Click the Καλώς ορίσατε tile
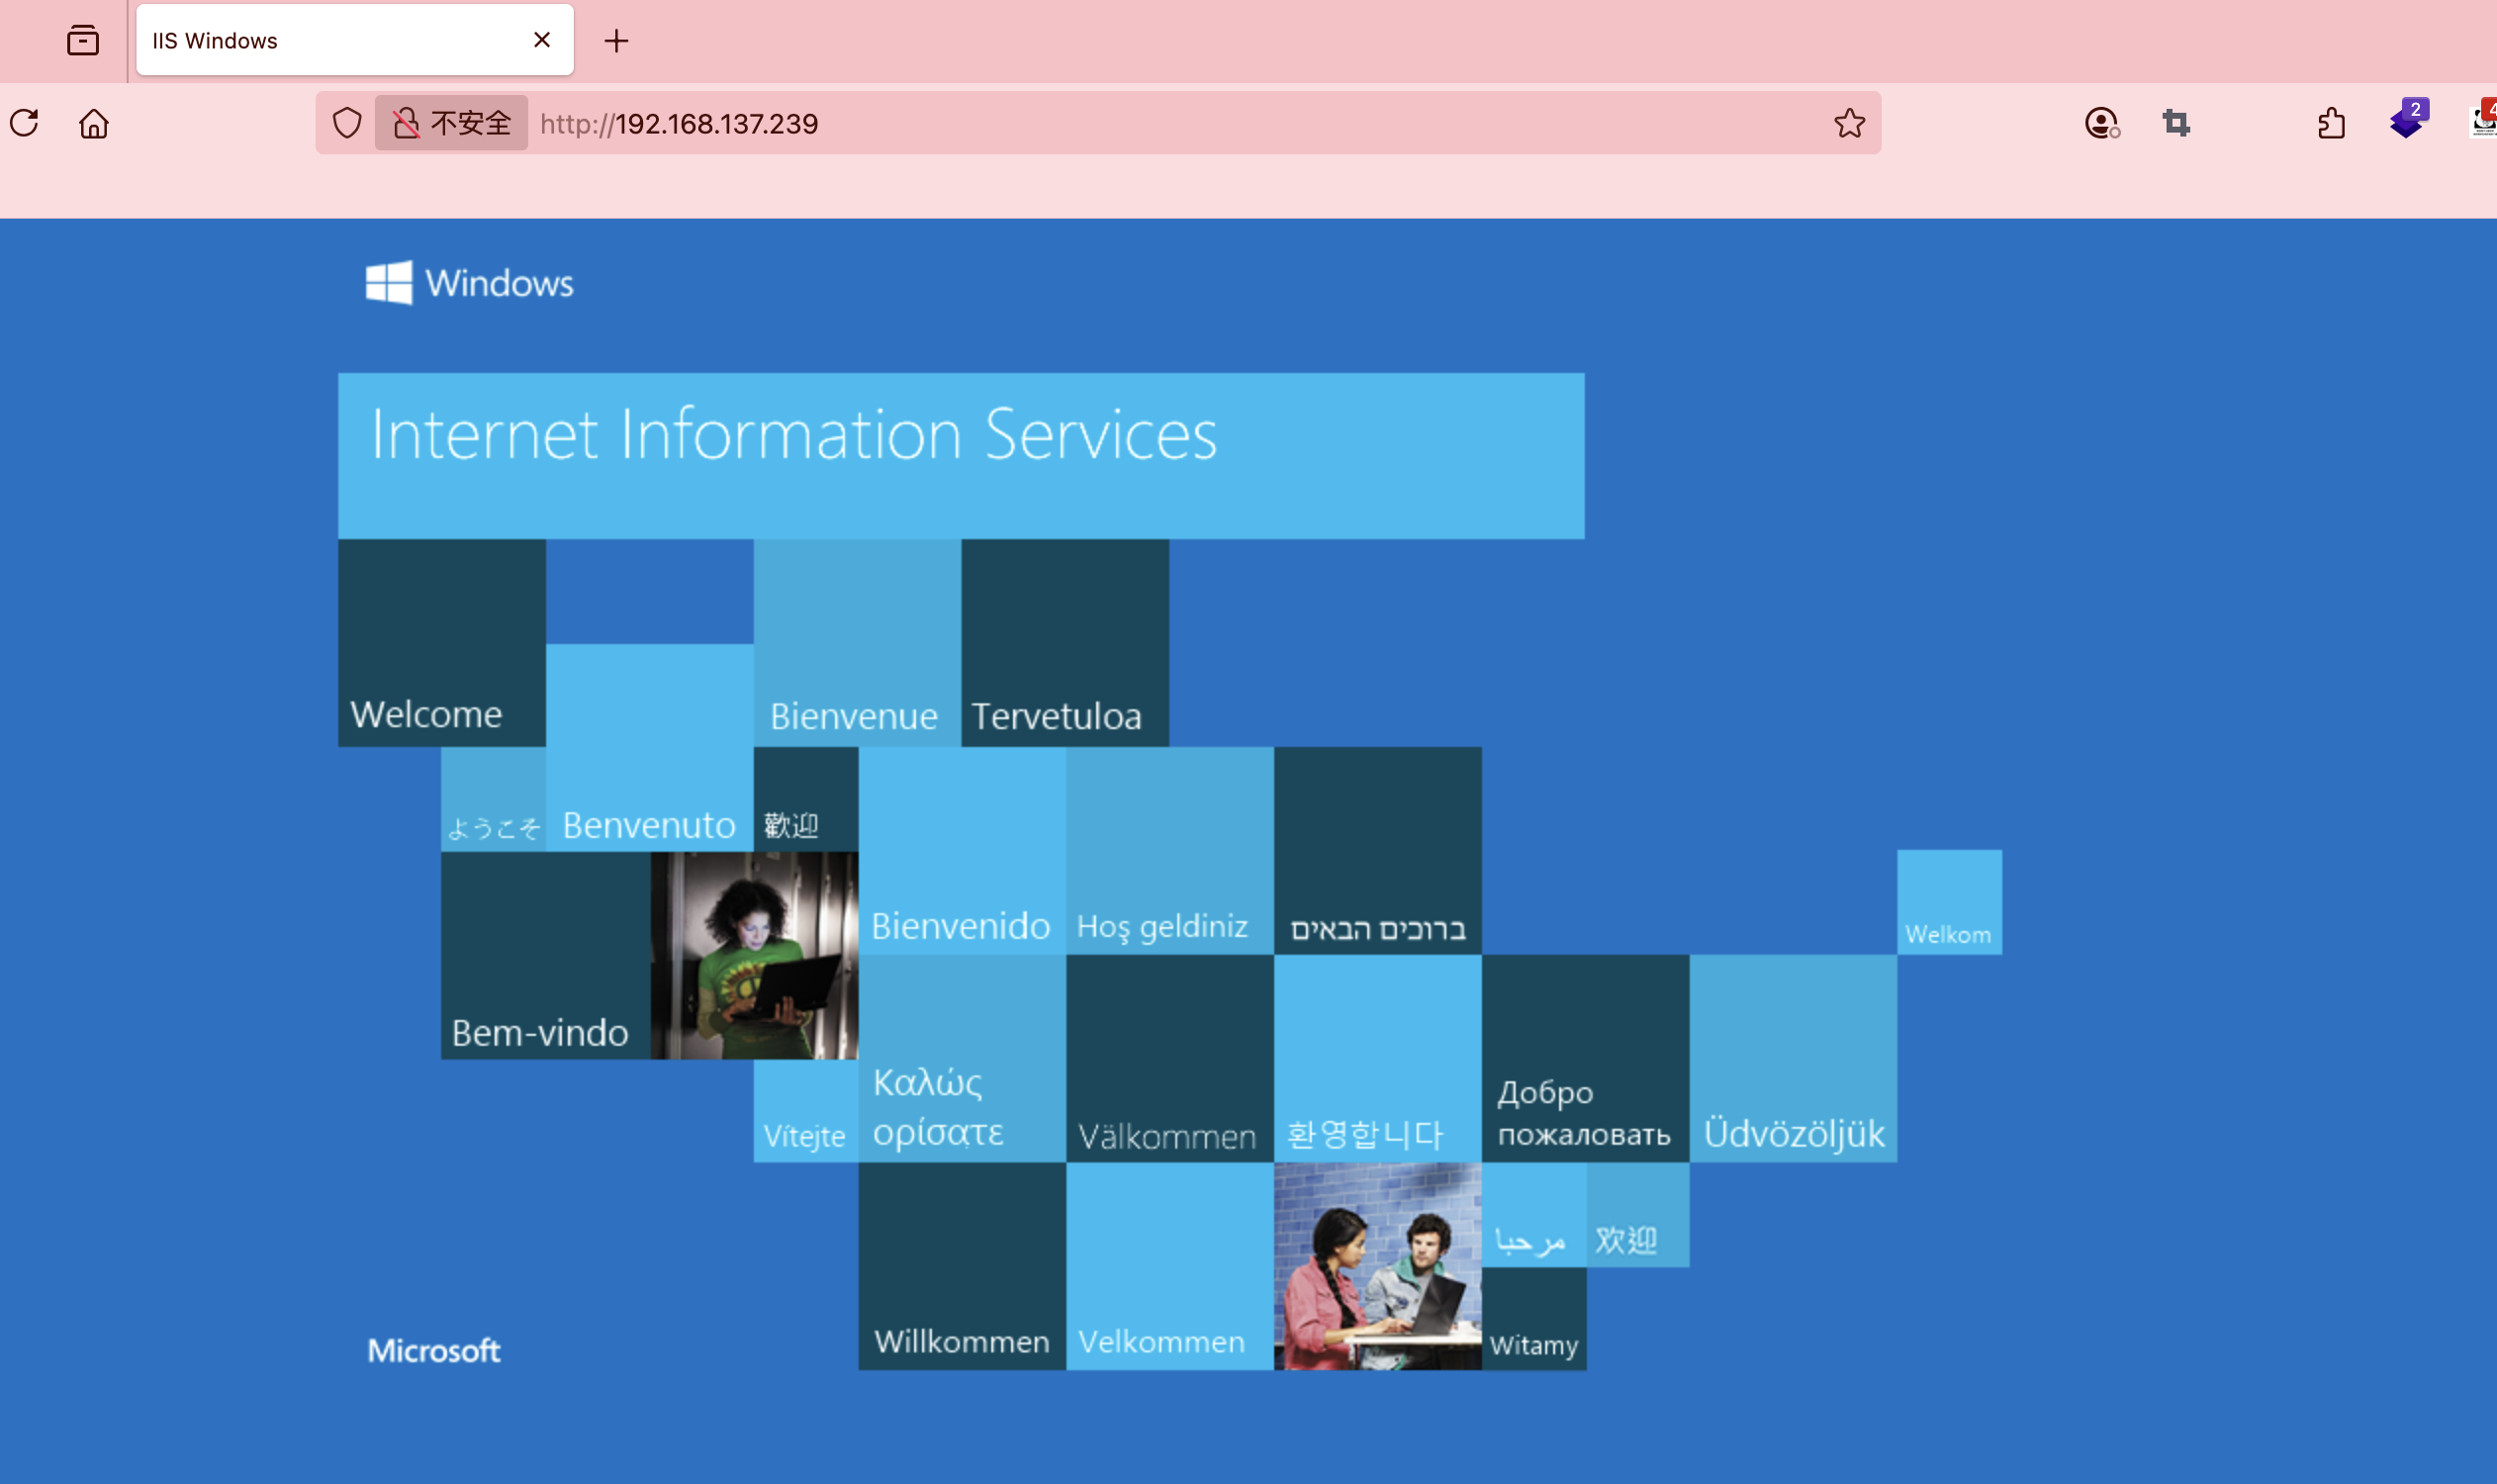The height and width of the screenshot is (1484, 2497). coord(962,1058)
